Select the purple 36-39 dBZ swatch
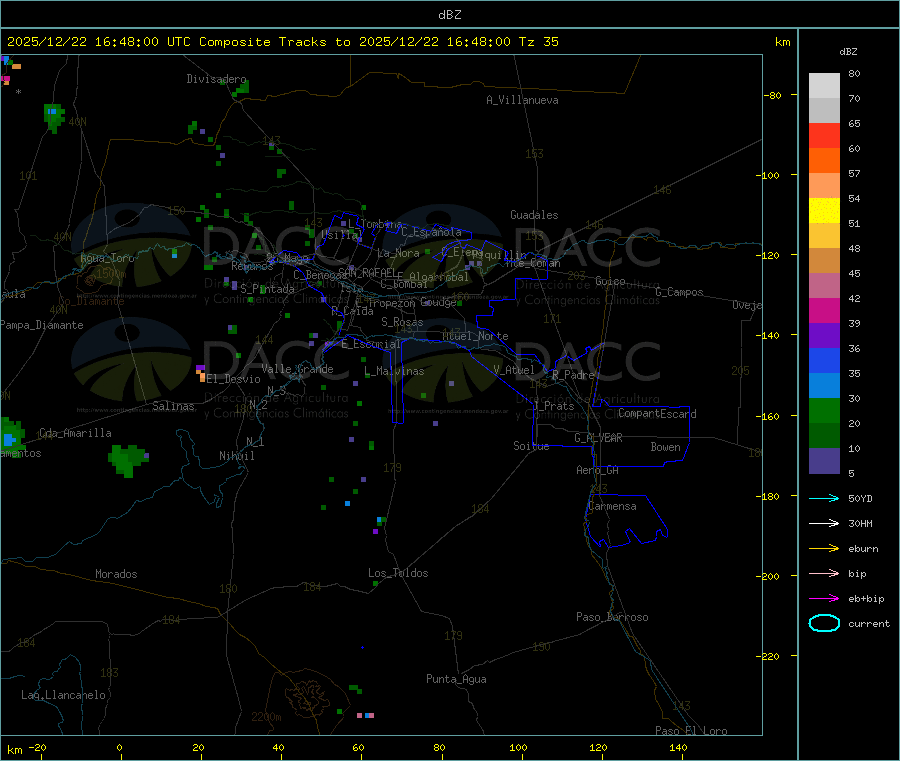 [x=824, y=336]
